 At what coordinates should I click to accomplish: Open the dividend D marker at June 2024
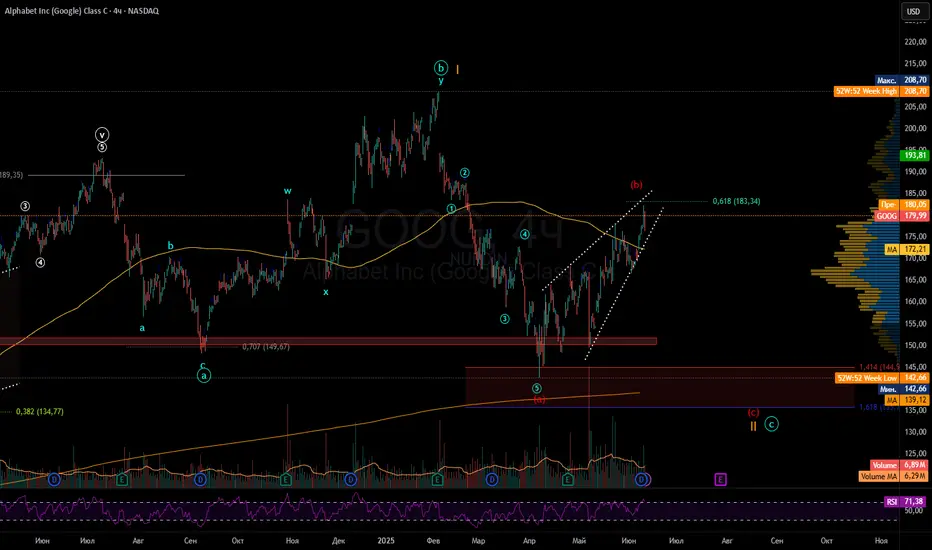(54, 479)
